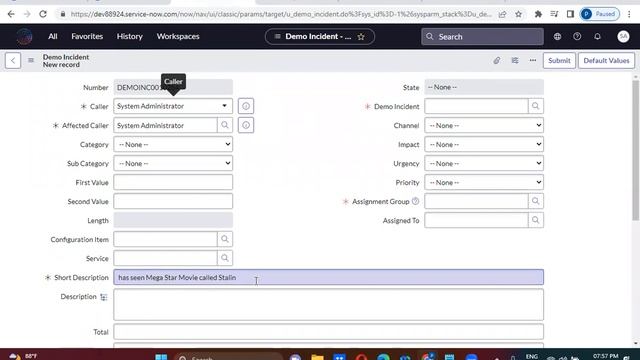Expand the Sub Category dropdown
This screenshot has height=360, width=640.
[173, 163]
